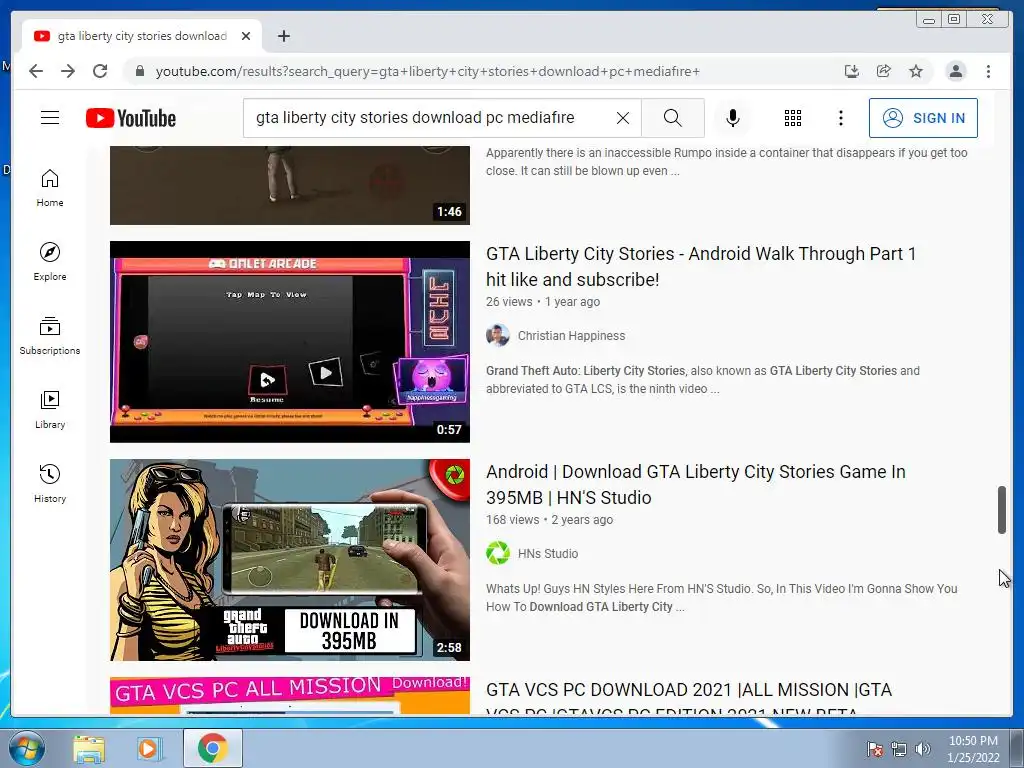Click the Action Center flag tray icon

[x=875, y=749]
